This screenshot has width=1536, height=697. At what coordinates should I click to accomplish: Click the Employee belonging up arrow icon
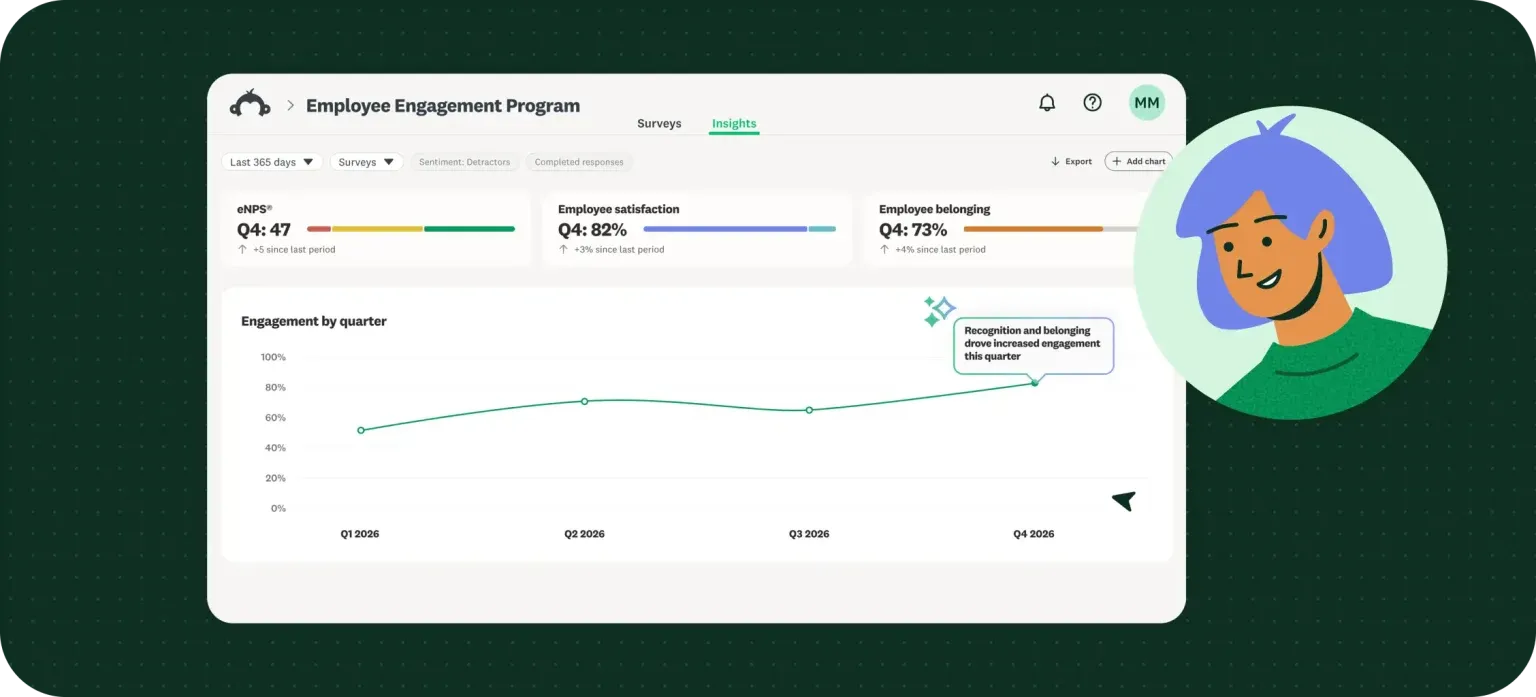coord(884,249)
